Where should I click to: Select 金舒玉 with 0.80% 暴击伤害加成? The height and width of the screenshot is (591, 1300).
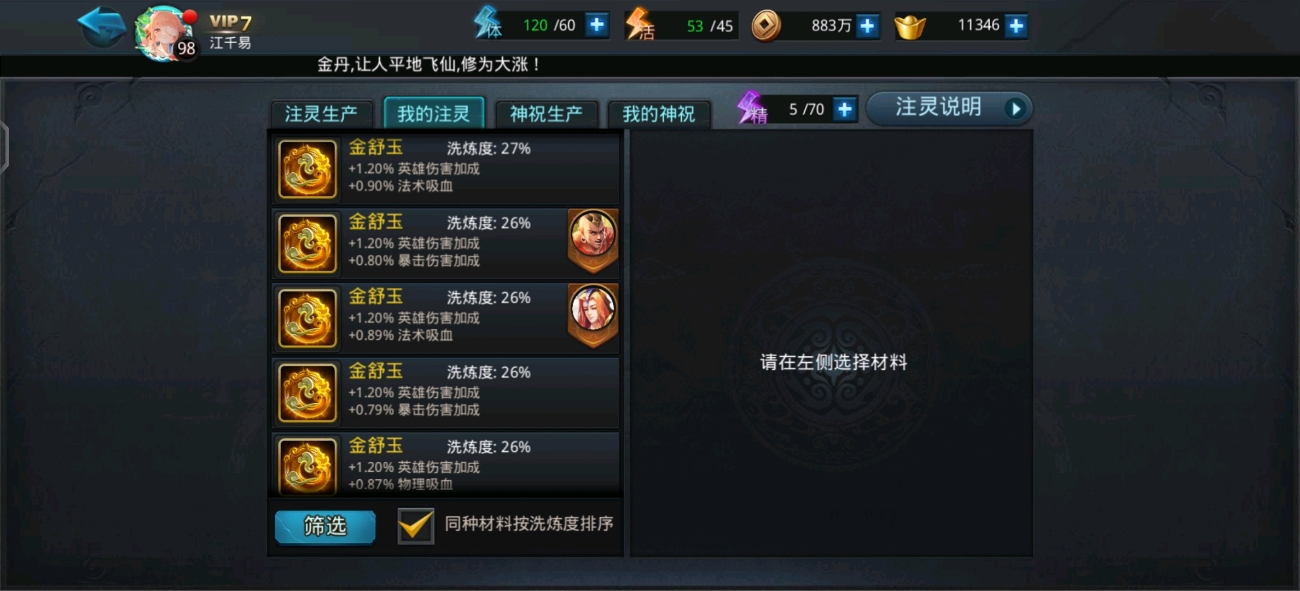(446, 242)
